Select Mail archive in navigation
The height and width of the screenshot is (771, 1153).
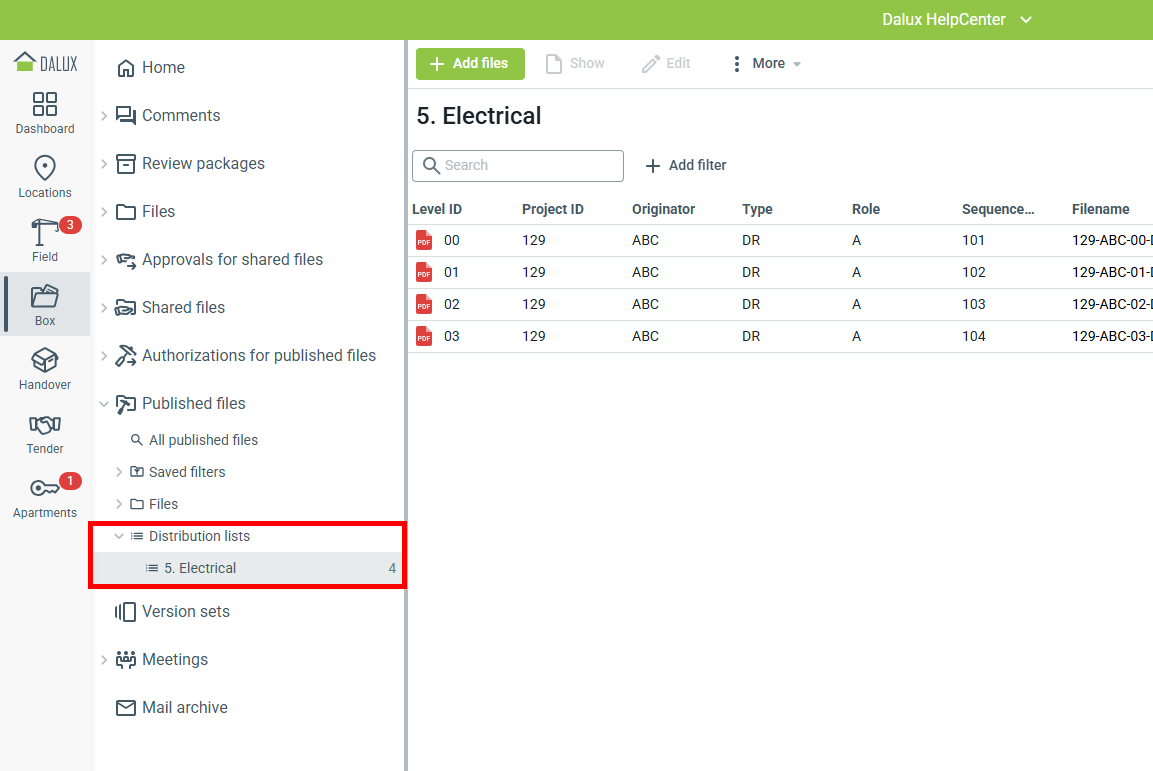pyautogui.click(x=184, y=708)
